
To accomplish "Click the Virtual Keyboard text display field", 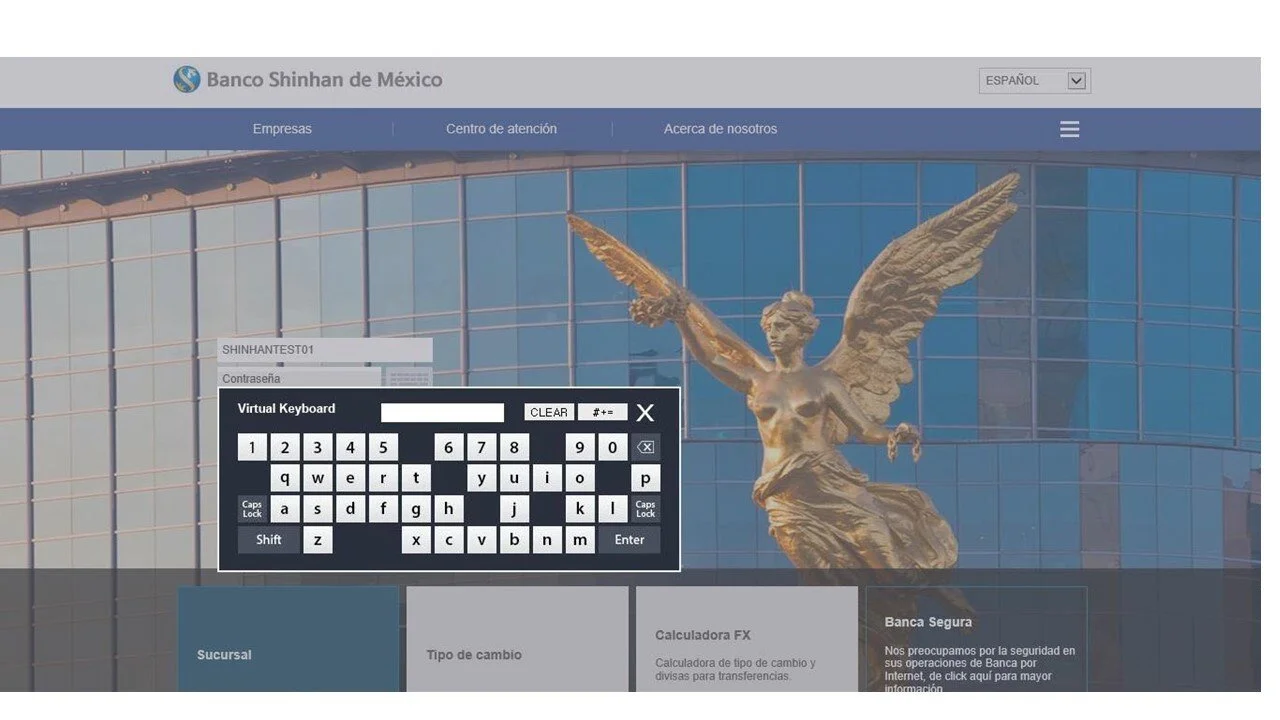I will pyautogui.click(x=443, y=413).
